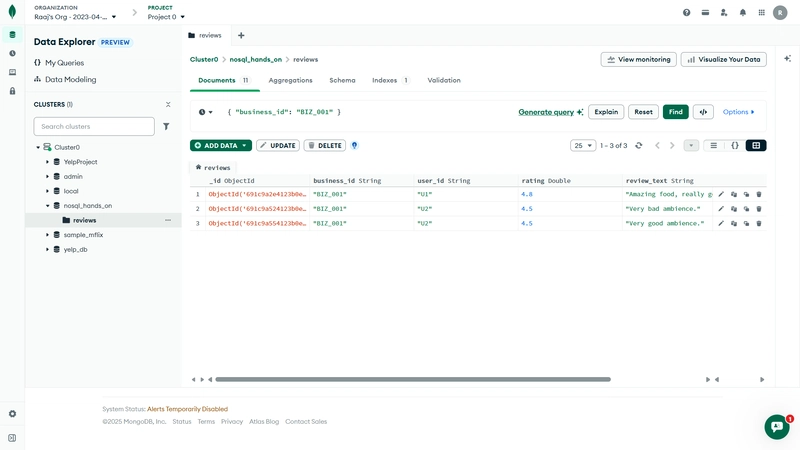The width and height of the screenshot is (800, 450).
Task: Collapse the Clusters section
Action: point(168,105)
